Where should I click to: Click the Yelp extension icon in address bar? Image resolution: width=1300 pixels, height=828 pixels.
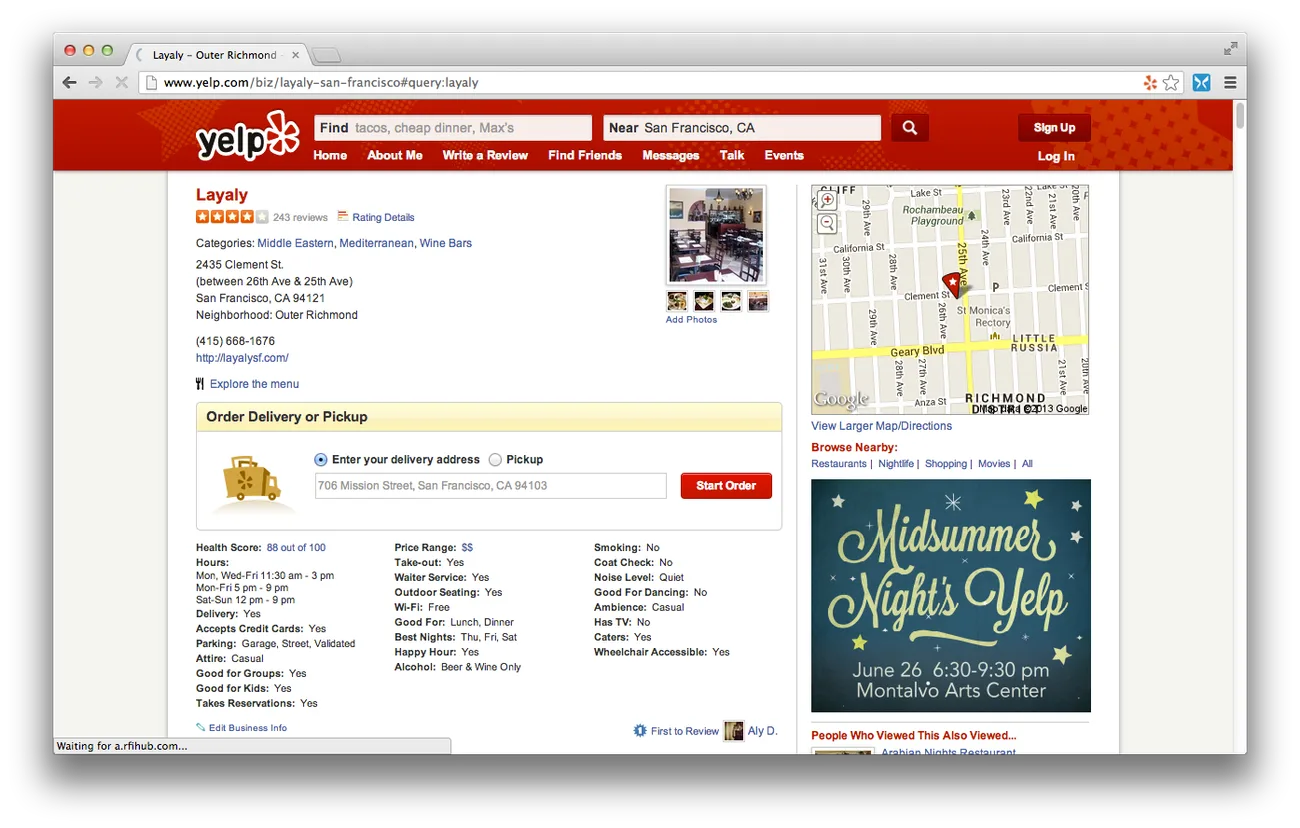pos(1150,83)
